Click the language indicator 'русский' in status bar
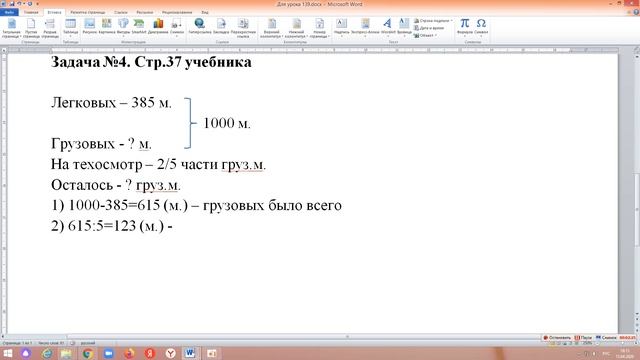 pyautogui.click(x=87, y=343)
